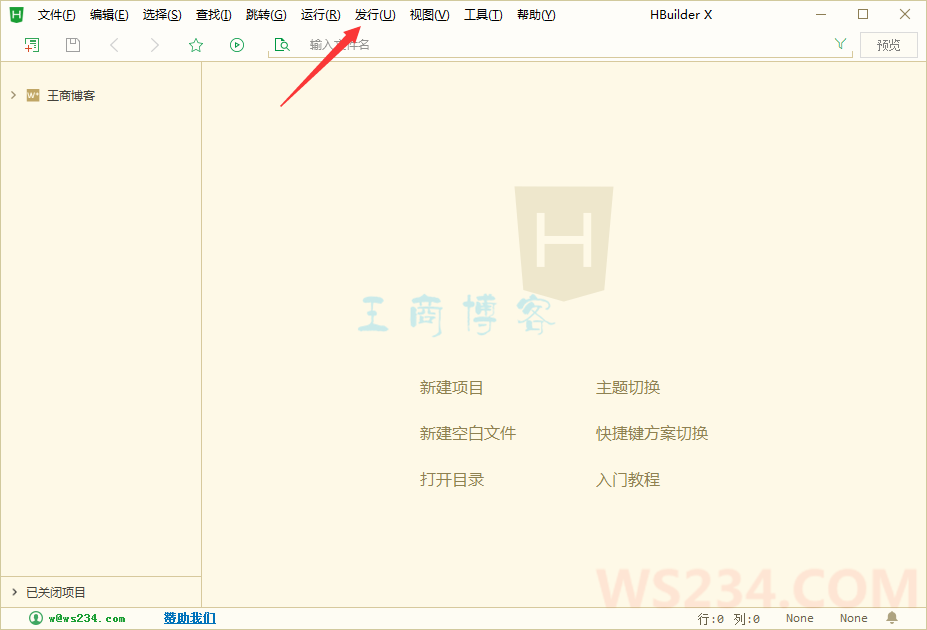Expand the 已关闭项目 section
This screenshot has width=927, height=630.
point(14,592)
